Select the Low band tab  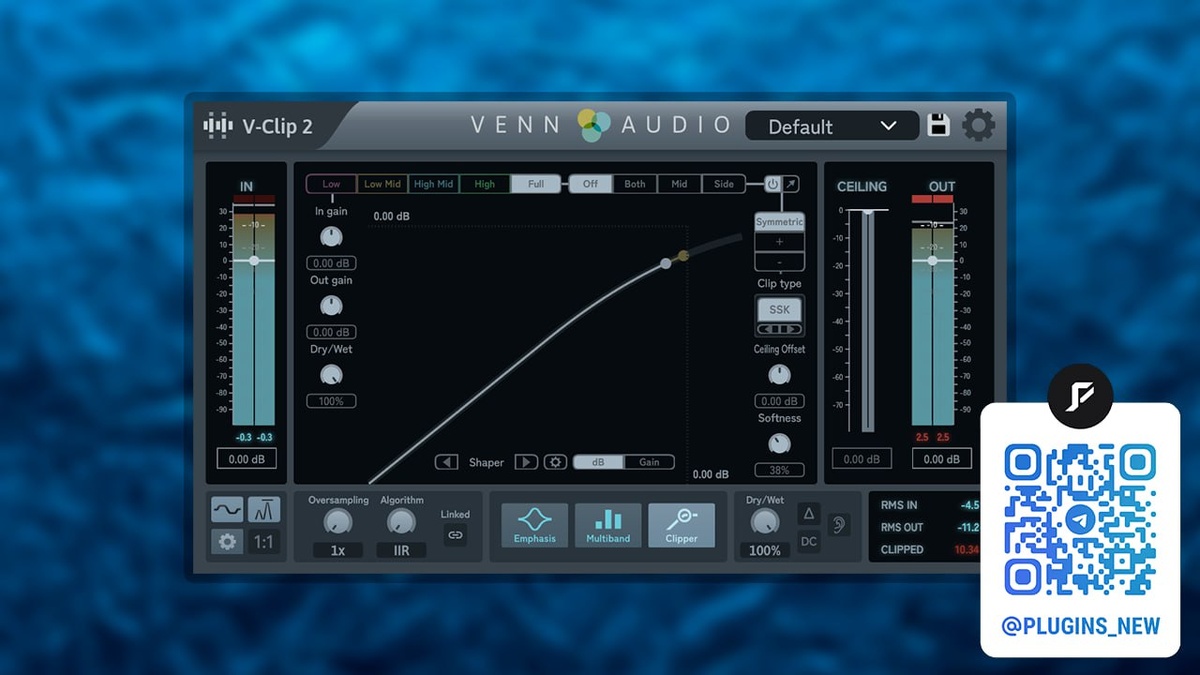click(331, 184)
